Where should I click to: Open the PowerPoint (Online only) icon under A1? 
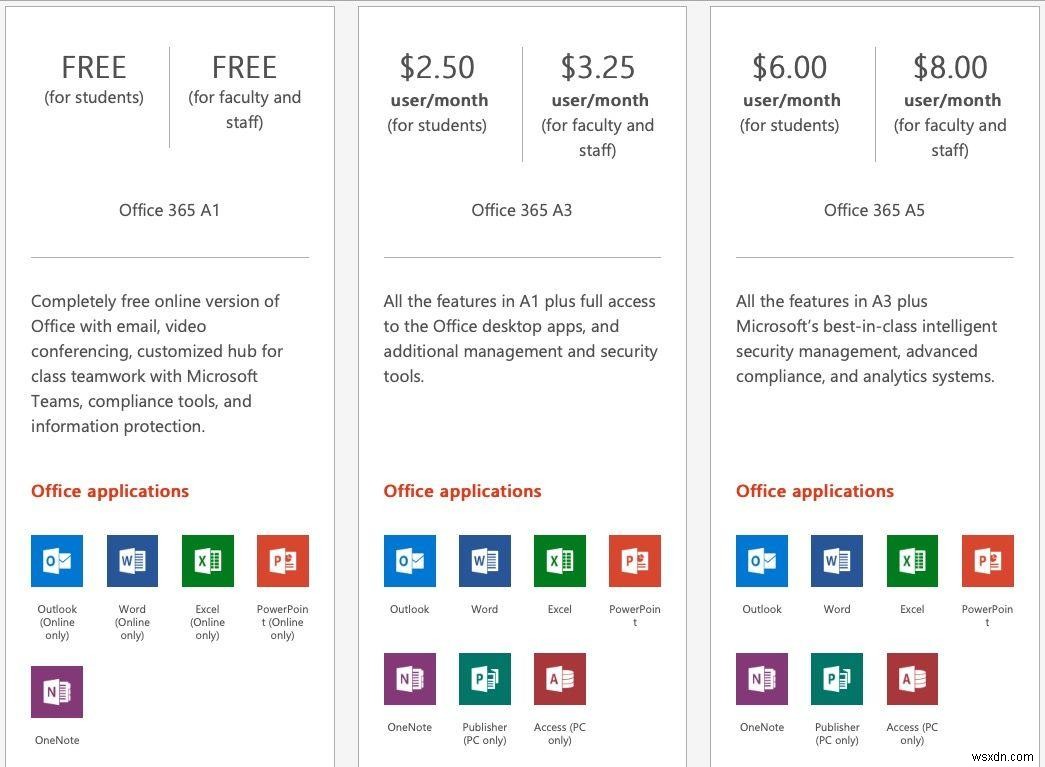coord(283,560)
